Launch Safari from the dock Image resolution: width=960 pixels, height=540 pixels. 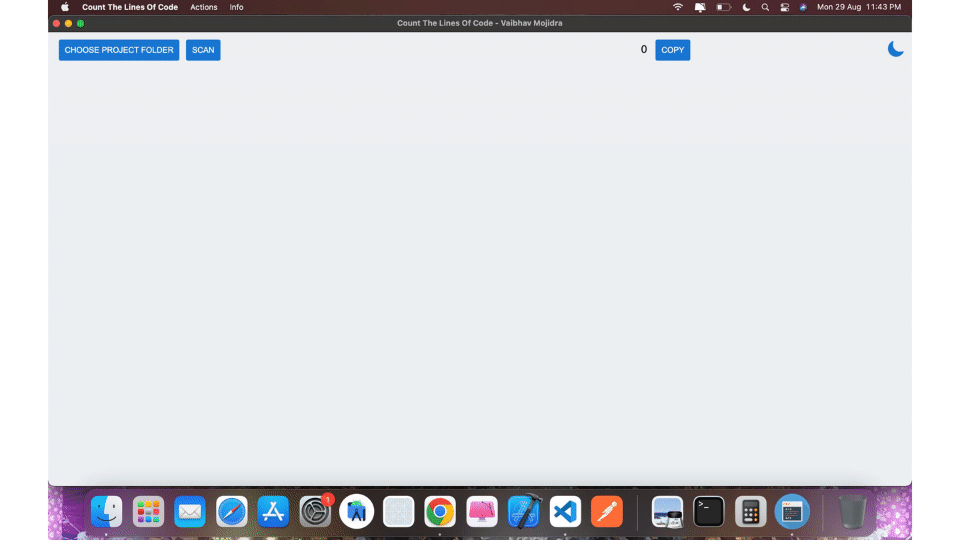[232, 512]
